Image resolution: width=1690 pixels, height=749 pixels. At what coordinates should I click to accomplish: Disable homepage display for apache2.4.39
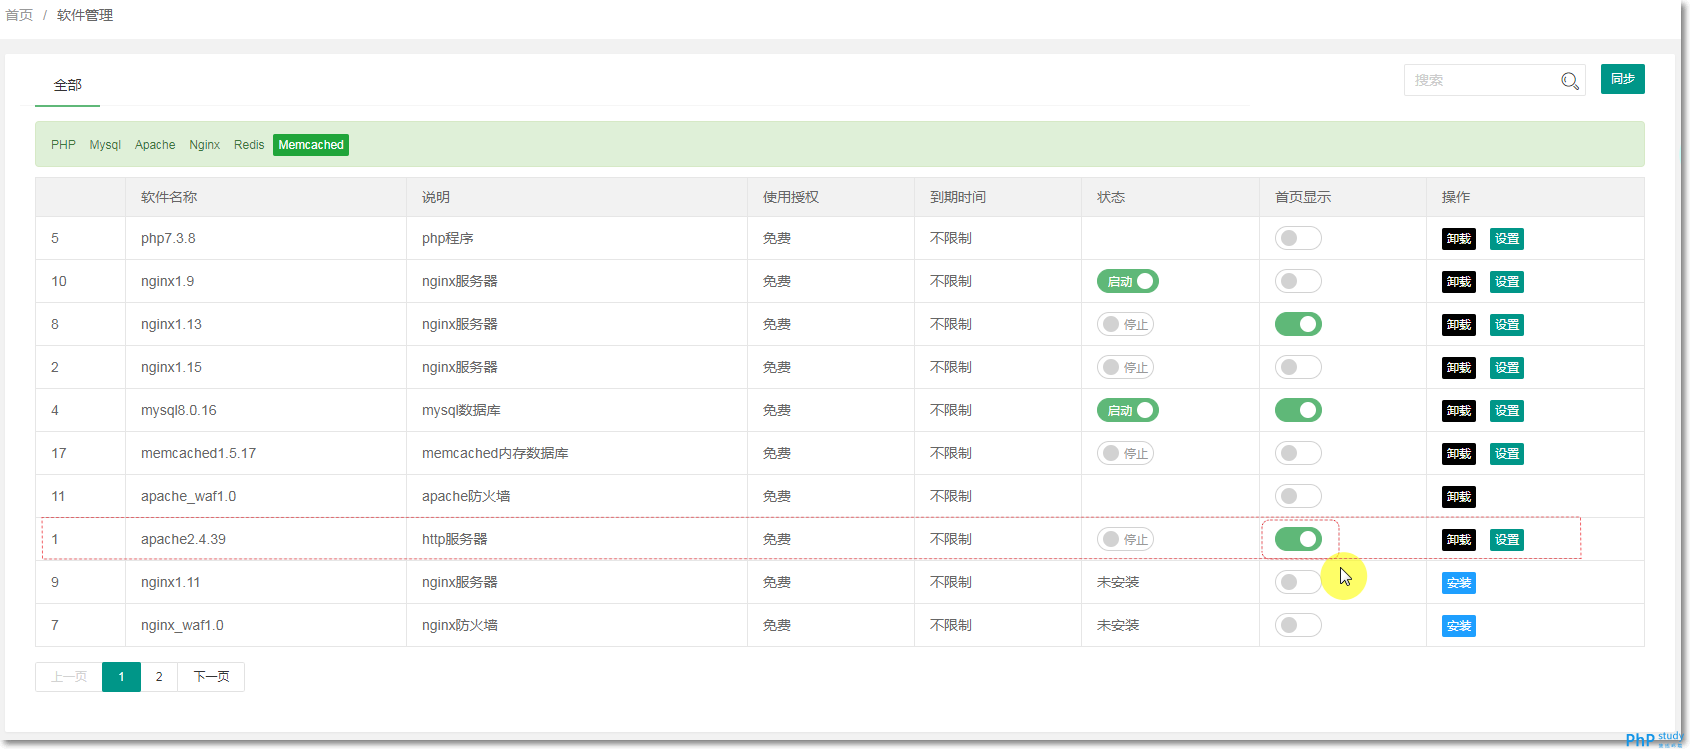click(x=1298, y=540)
